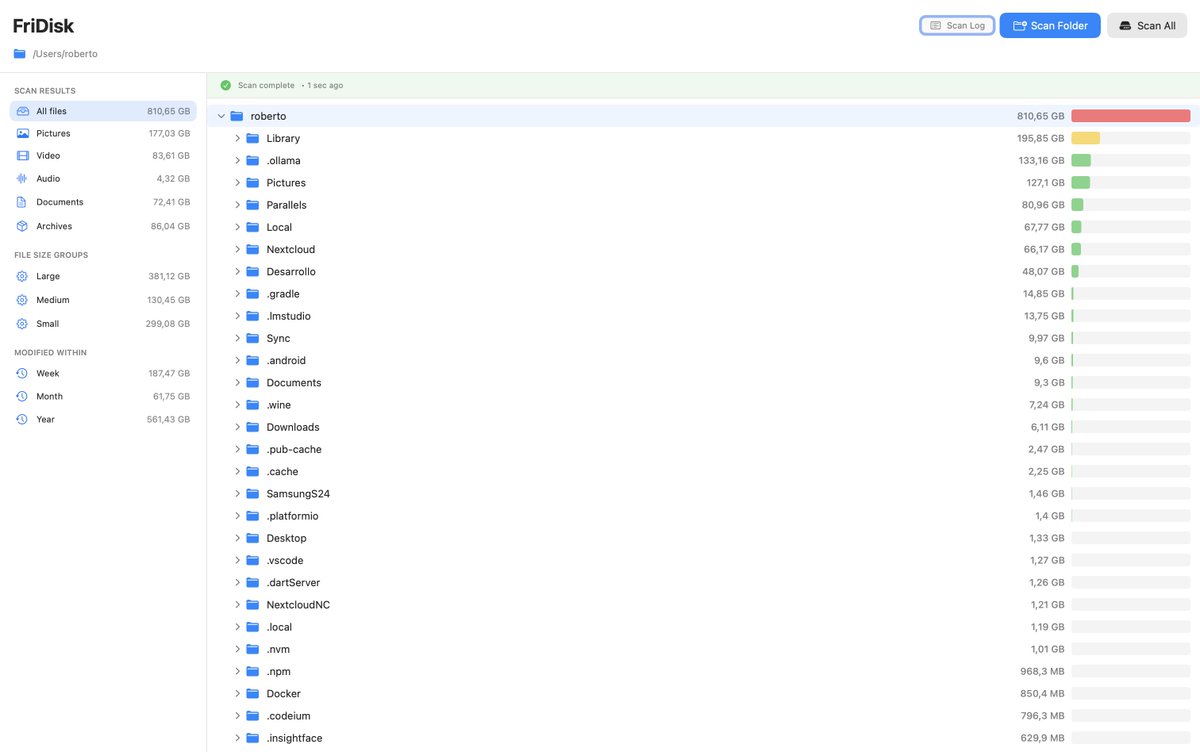Expand the .npm folder chevron
The height and width of the screenshot is (752, 1200).
pyautogui.click(x=238, y=671)
